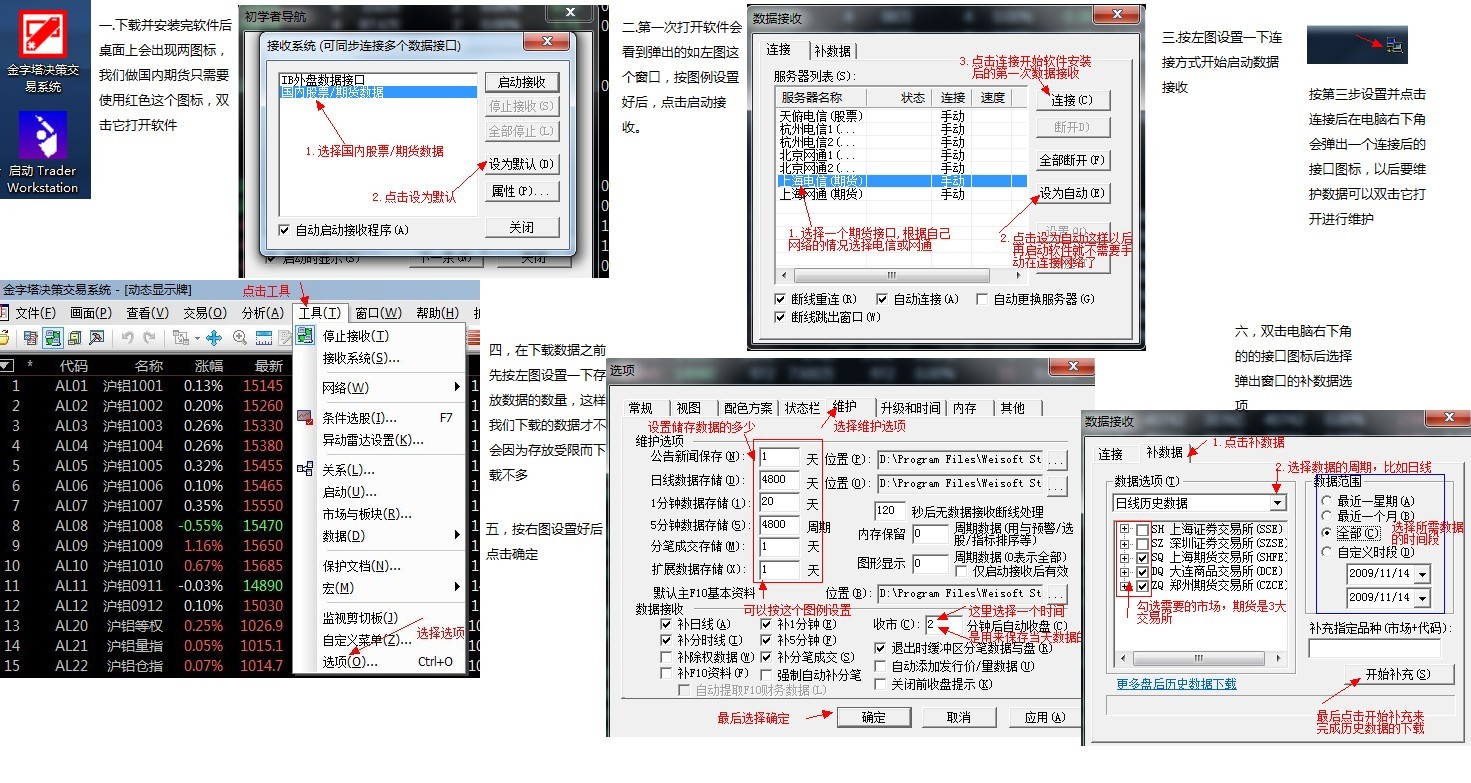The height and width of the screenshot is (783, 1471).
Task: Click the highlighted green grid toolbar icon
Action: 53,338
